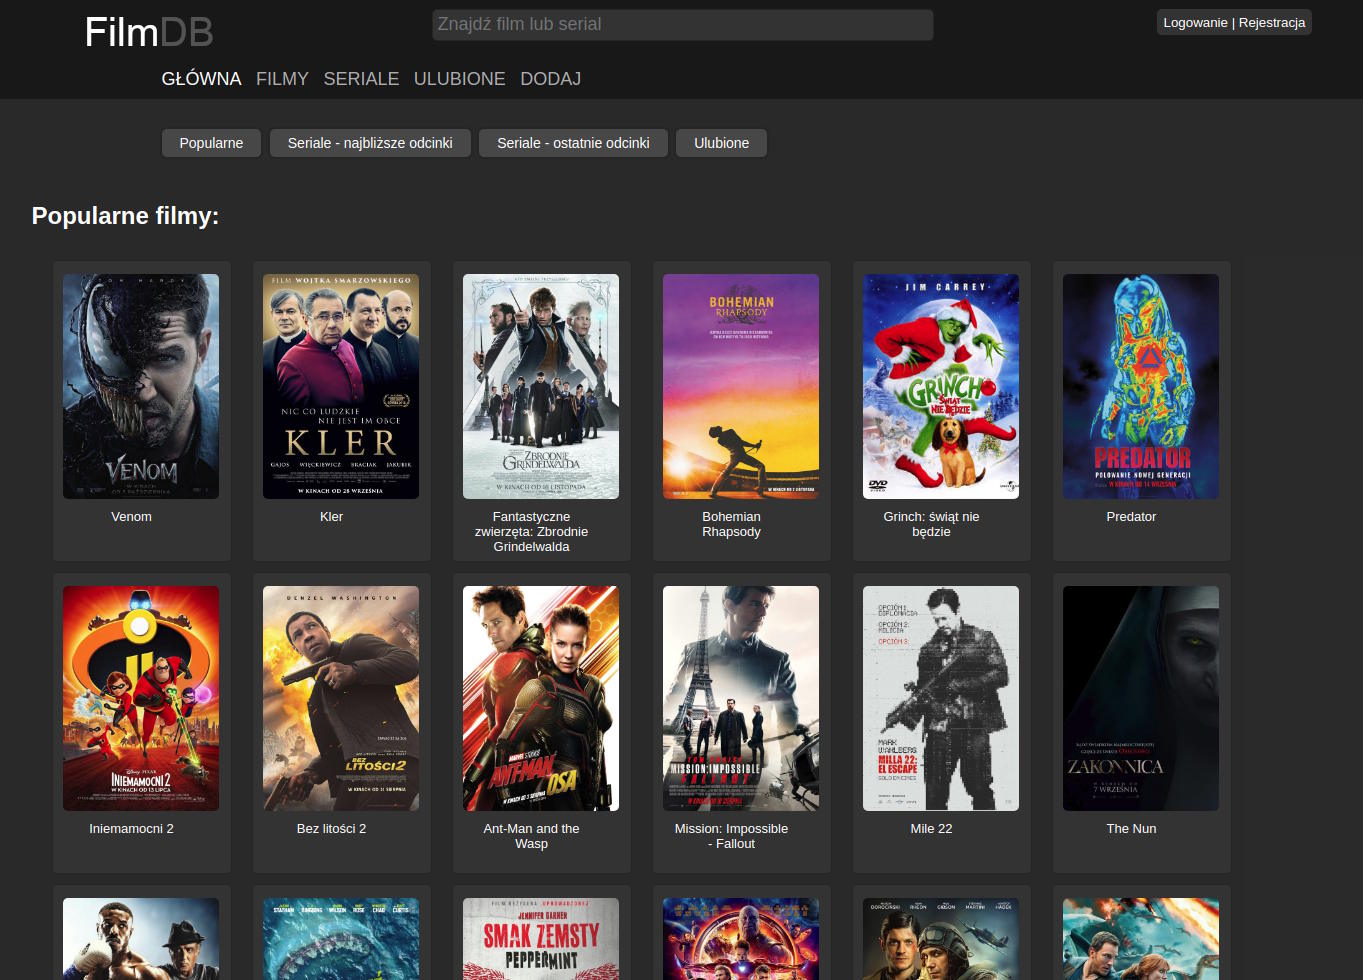The height and width of the screenshot is (980, 1363).
Task: Open the Thanos superhero poster in the third row
Action: point(741,939)
